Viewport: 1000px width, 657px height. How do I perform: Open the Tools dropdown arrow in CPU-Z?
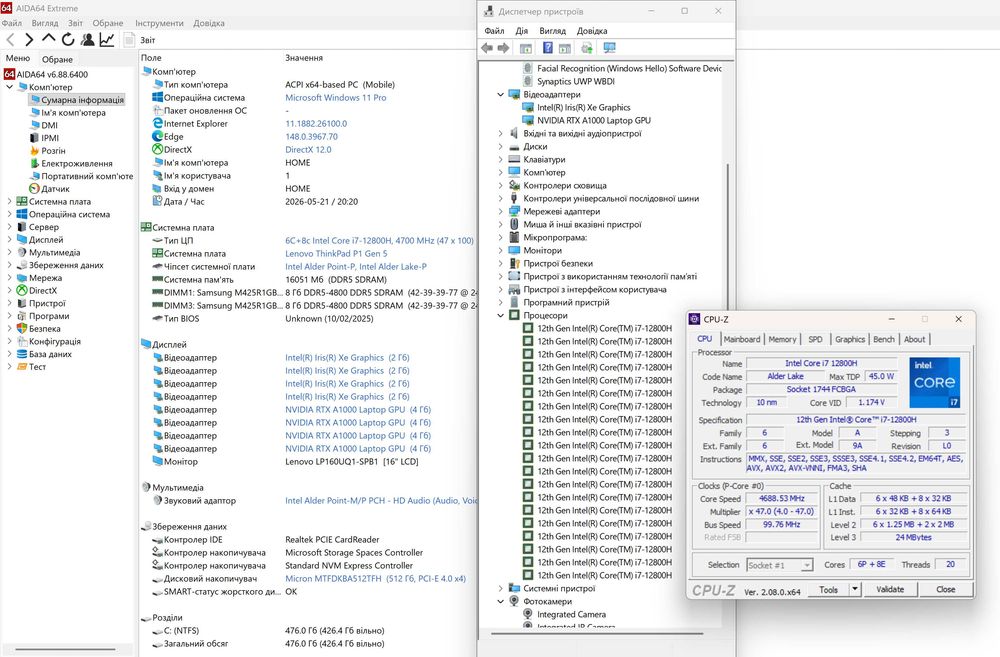point(855,589)
